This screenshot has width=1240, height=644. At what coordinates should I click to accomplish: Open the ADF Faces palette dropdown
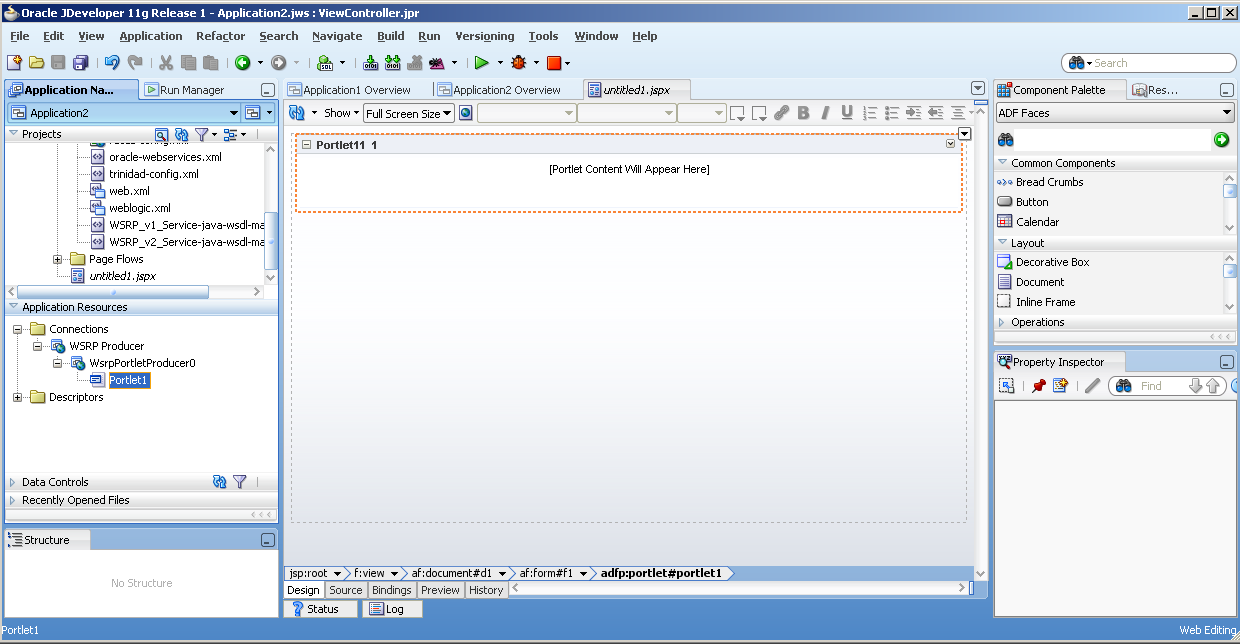tap(1115, 113)
